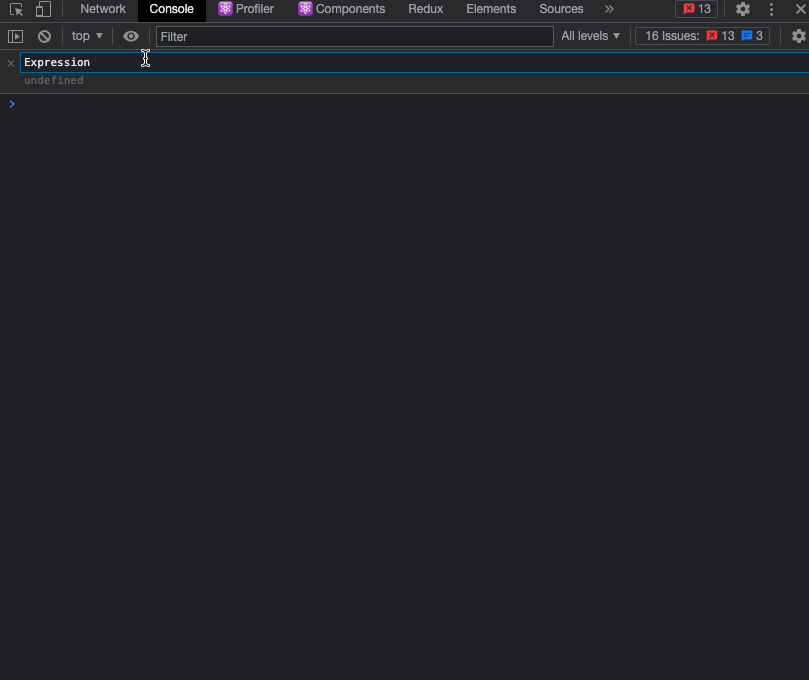Click the console prompt to enter code
This screenshot has height=680, width=809.
(x=100, y=103)
